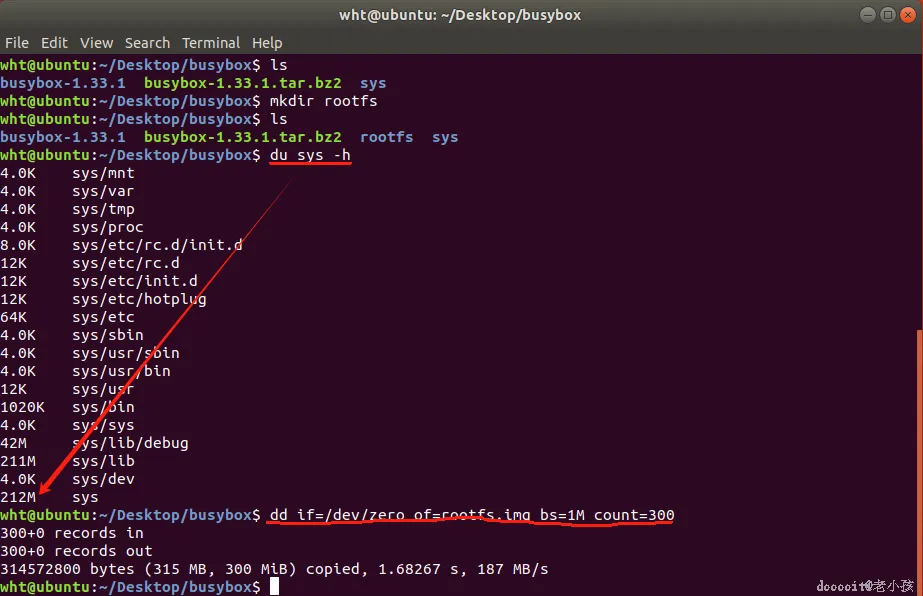
Task: Open the Search menu
Action: point(147,43)
